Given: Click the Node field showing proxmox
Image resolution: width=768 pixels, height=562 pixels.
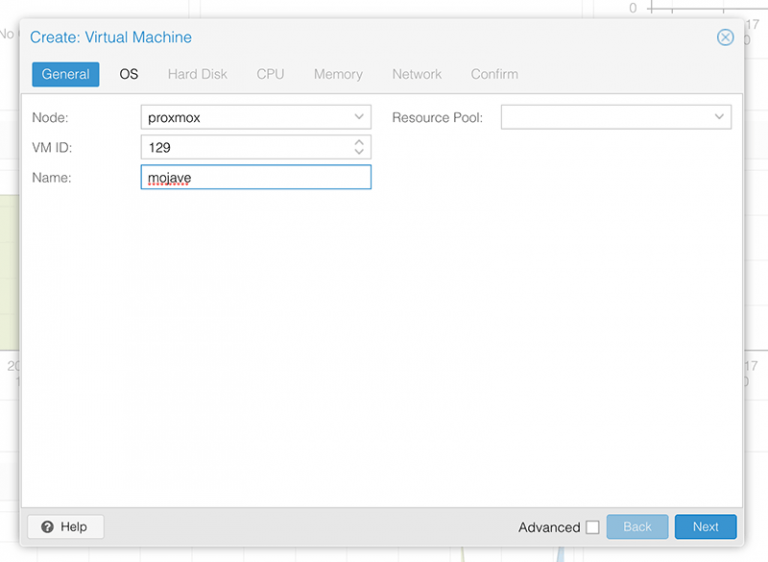Looking at the screenshot, I should 245,117.
